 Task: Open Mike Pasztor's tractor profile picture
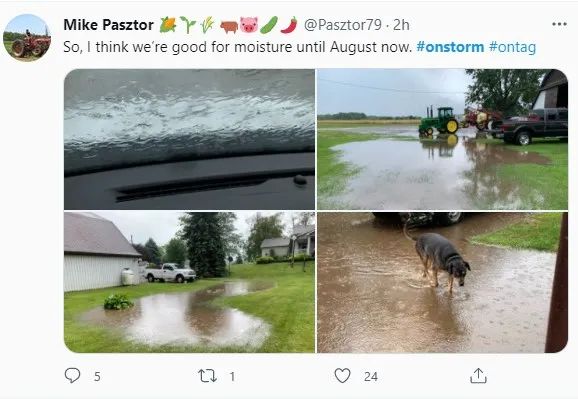[27, 38]
